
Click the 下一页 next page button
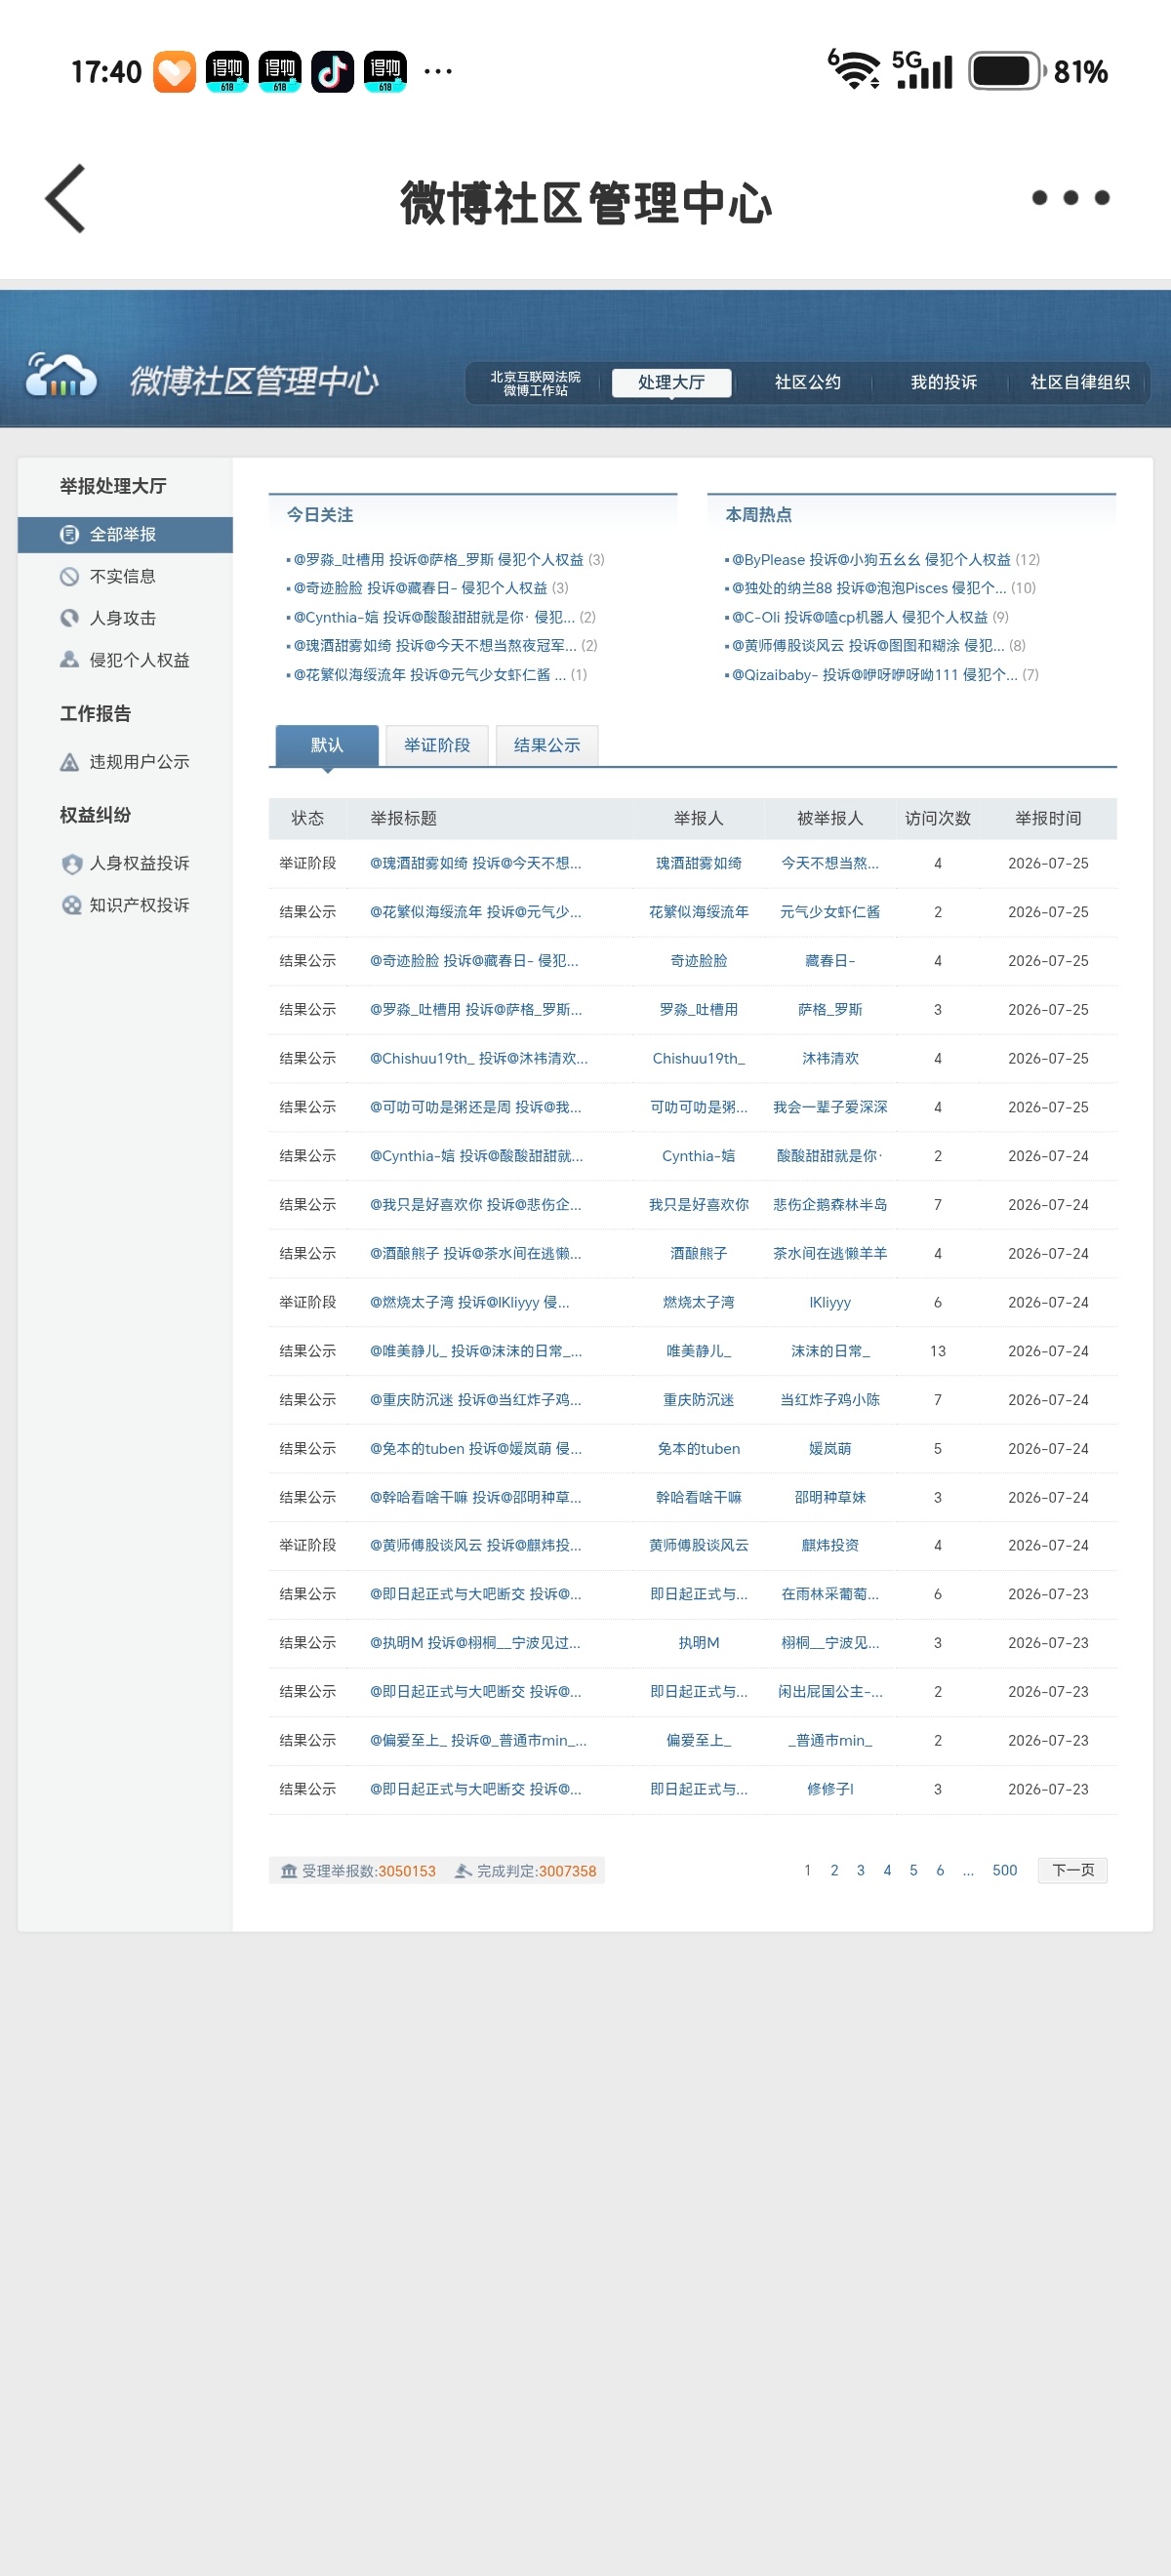click(x=1073, y=1871)
